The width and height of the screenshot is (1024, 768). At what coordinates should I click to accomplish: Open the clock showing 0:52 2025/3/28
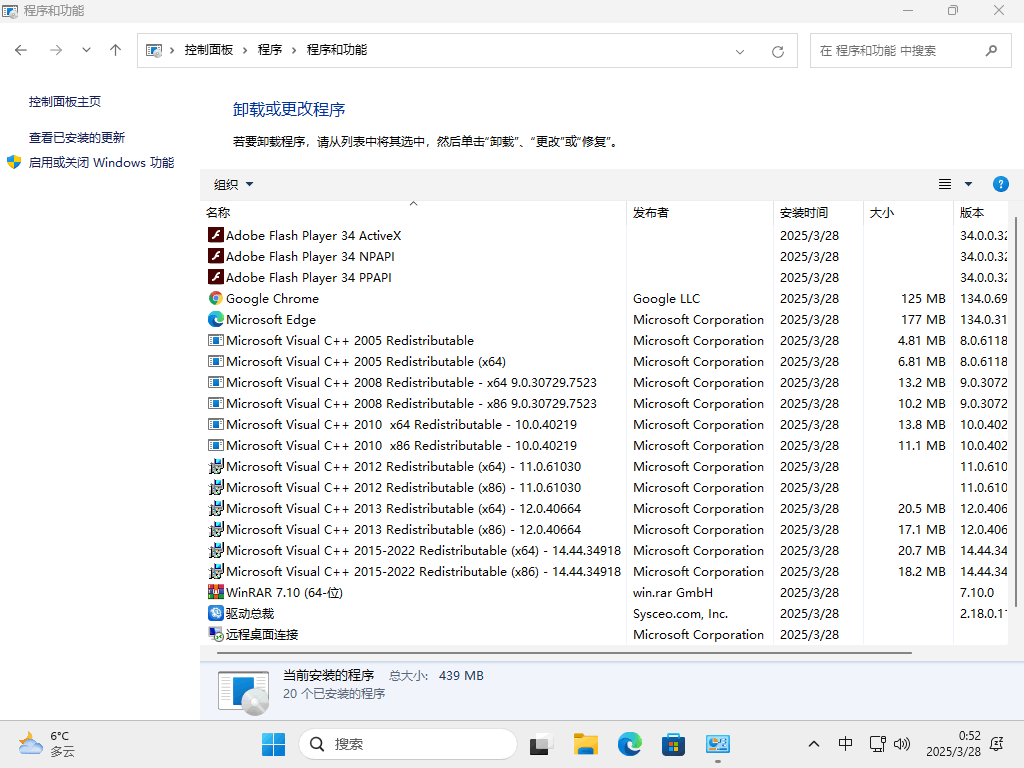tap(953, 744)
